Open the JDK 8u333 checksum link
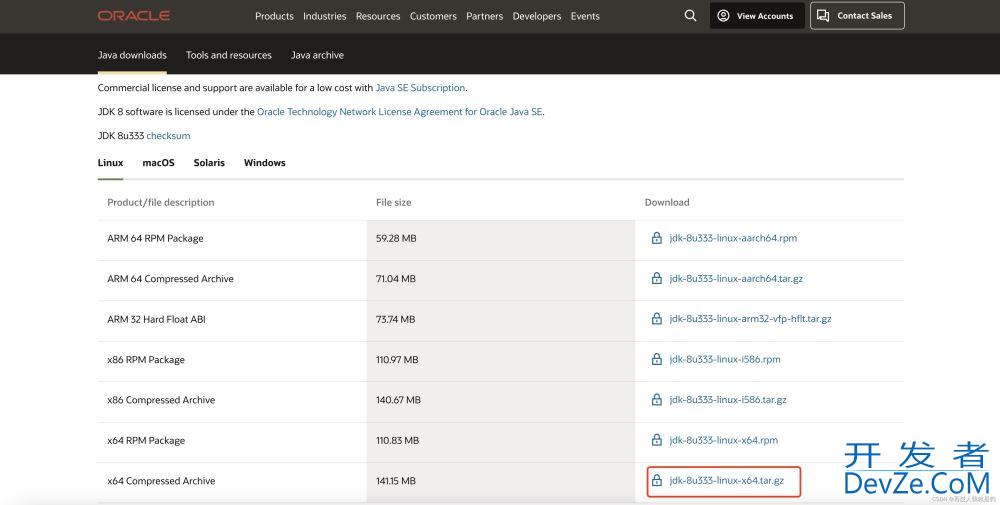The image size is (1000, 505). [168, 136]
